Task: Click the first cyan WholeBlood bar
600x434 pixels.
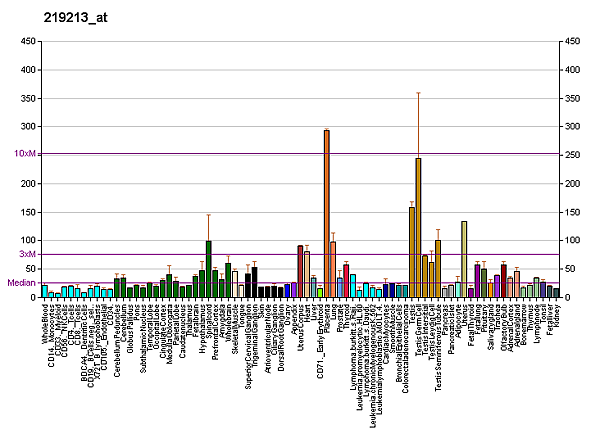Action: click(x=45, y=291)
